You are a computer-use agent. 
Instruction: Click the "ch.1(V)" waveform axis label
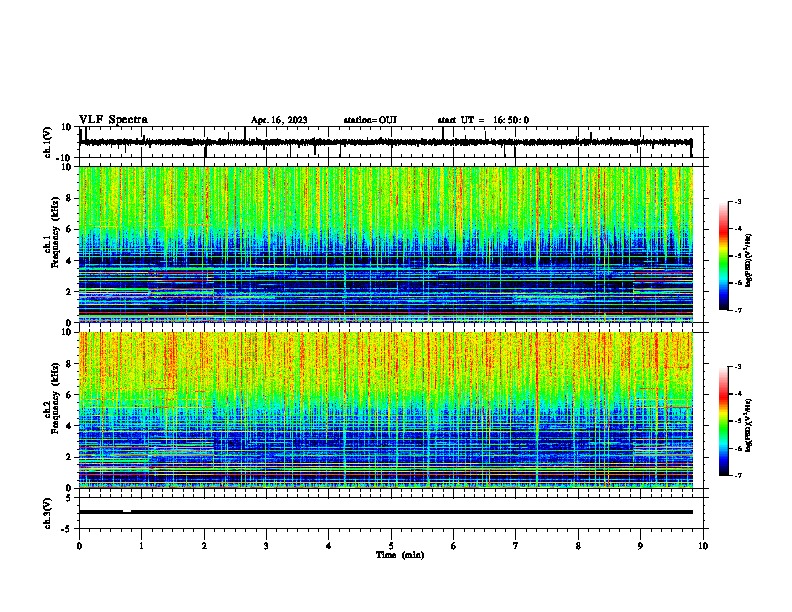click(48, 142)
